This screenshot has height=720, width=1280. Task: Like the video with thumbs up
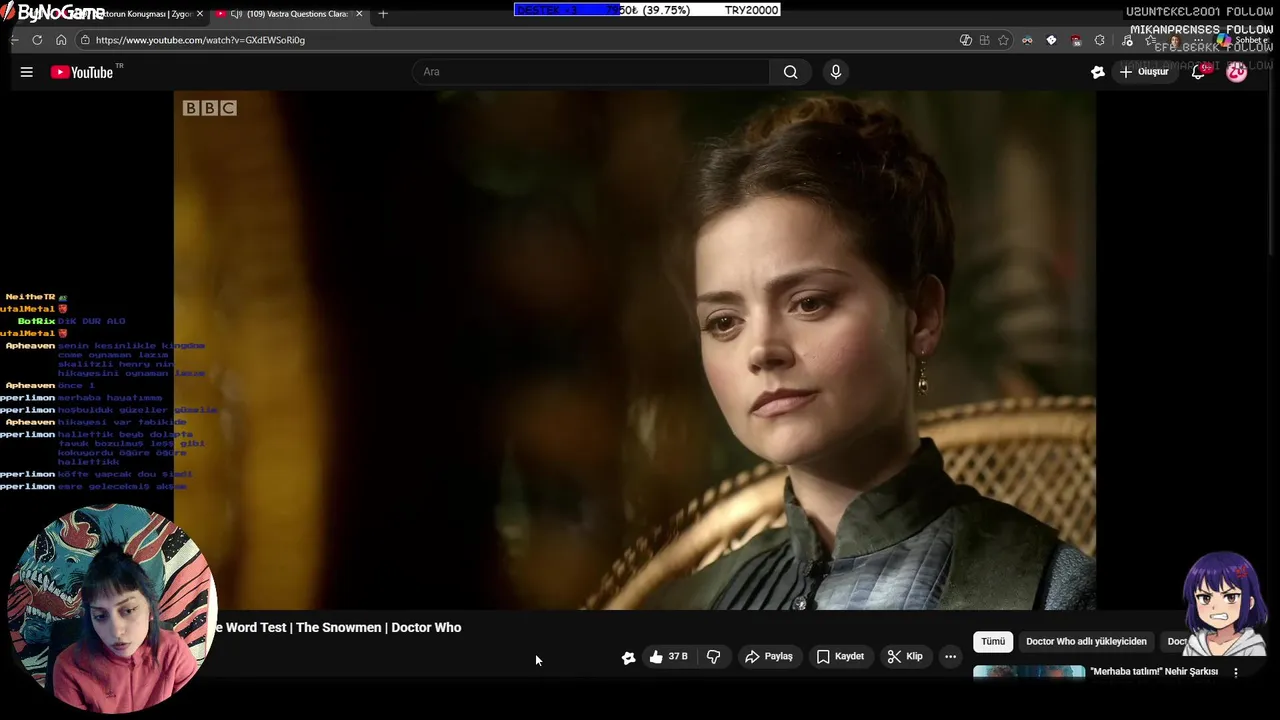pyautogui.click(x=667, y=657)
